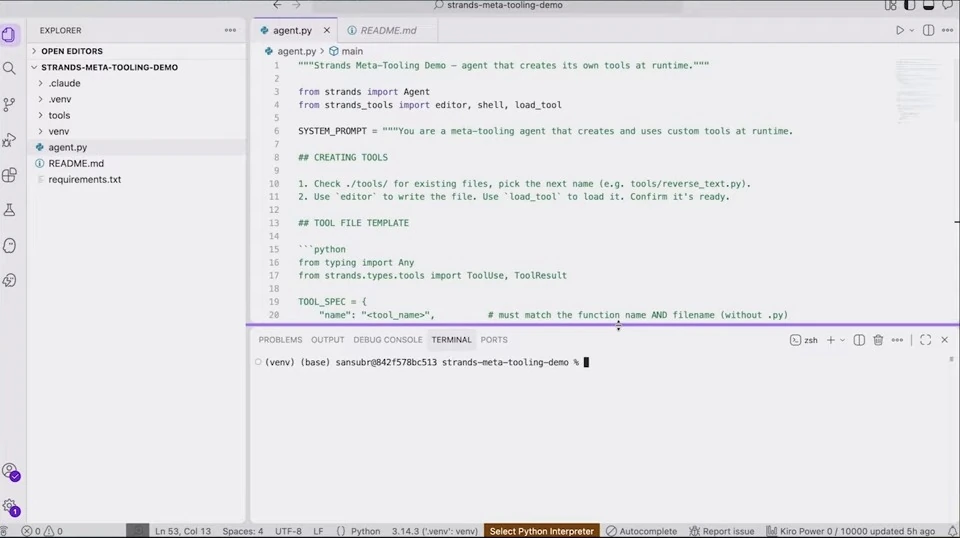Change indentation via Spaces: 4

(x=242, y=531)
